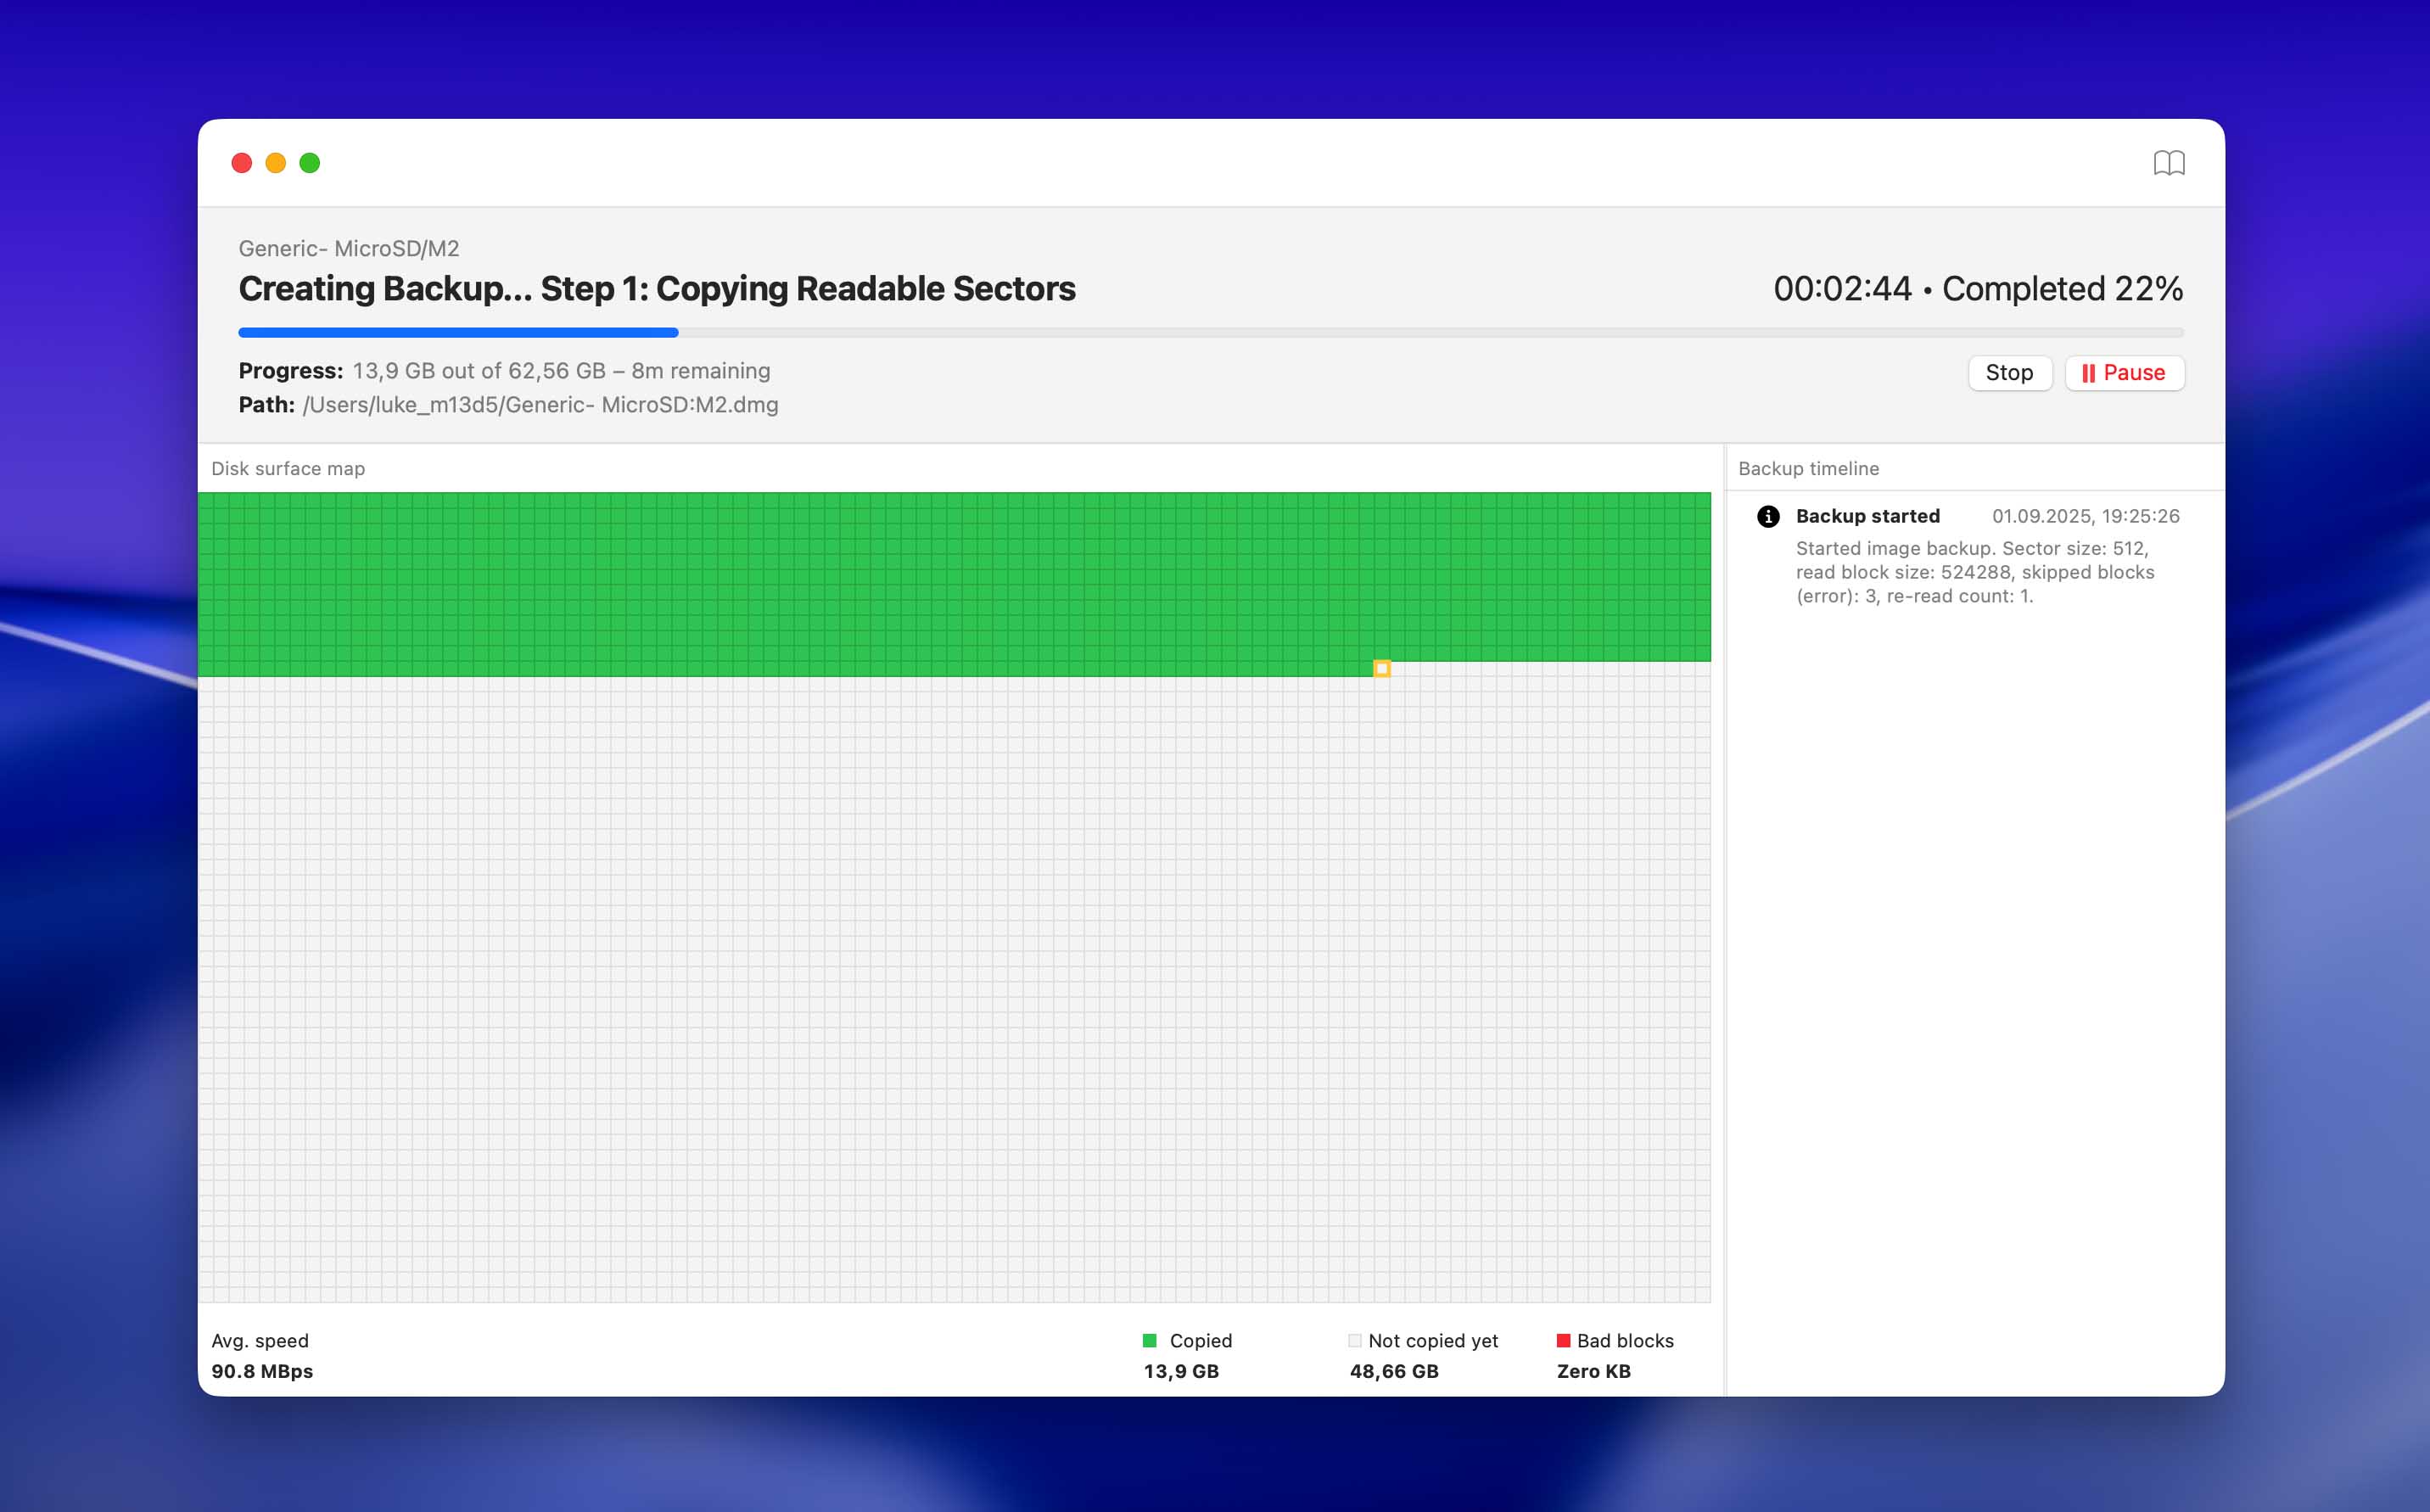Image resolution: width=2430 pixels, height=1512 pixels.
Task: Maximize the window with green button
Action: tap(310, 163)
